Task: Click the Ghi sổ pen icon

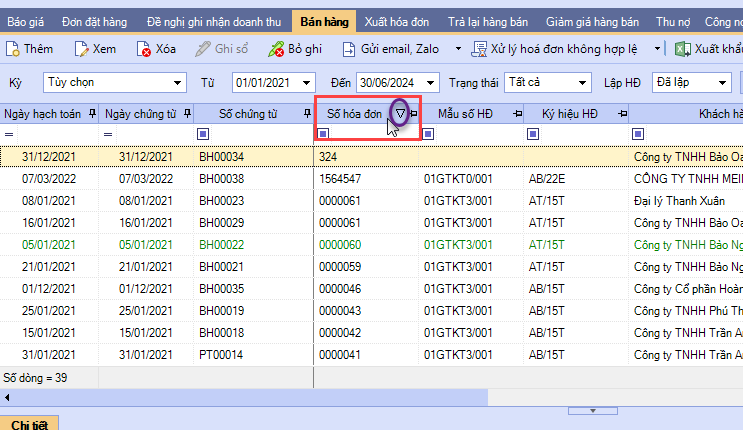Action: (203, 49)
